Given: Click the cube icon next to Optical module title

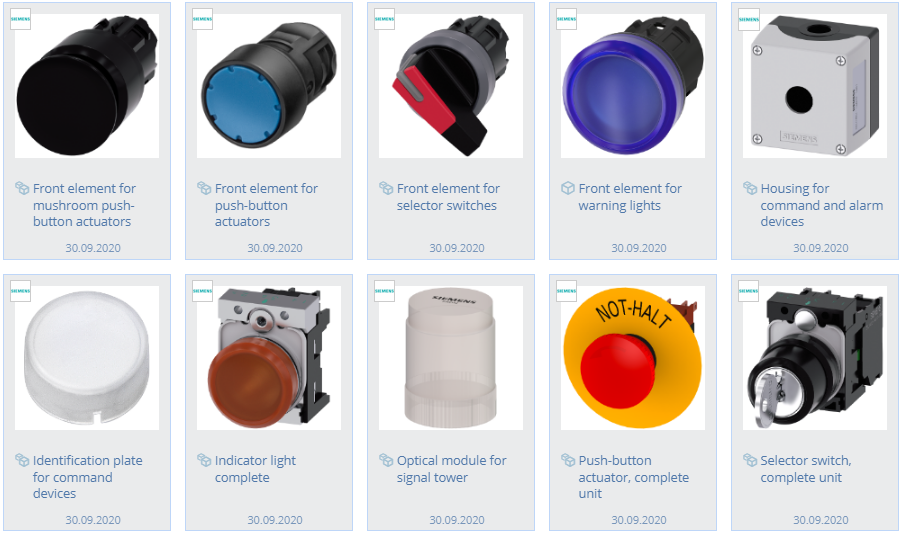Looking at the screenshot, I should pyautogui.click(x=386, y=460).
